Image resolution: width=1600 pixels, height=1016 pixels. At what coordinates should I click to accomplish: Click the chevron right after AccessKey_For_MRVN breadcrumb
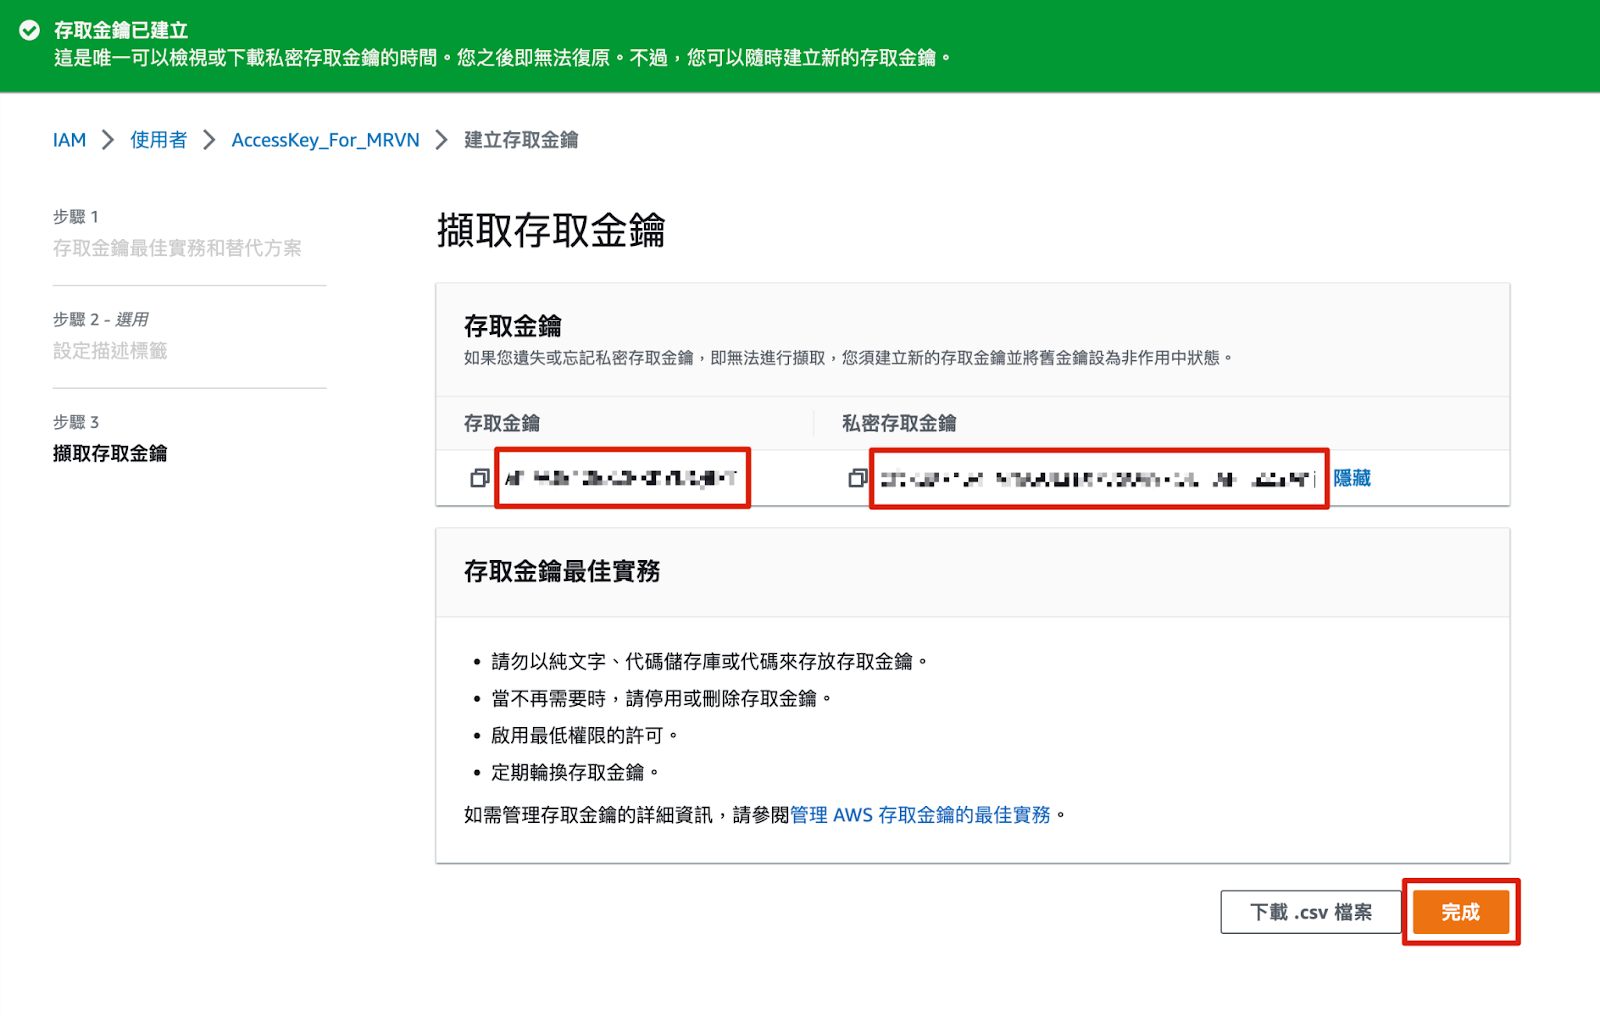tap(441, 140)
